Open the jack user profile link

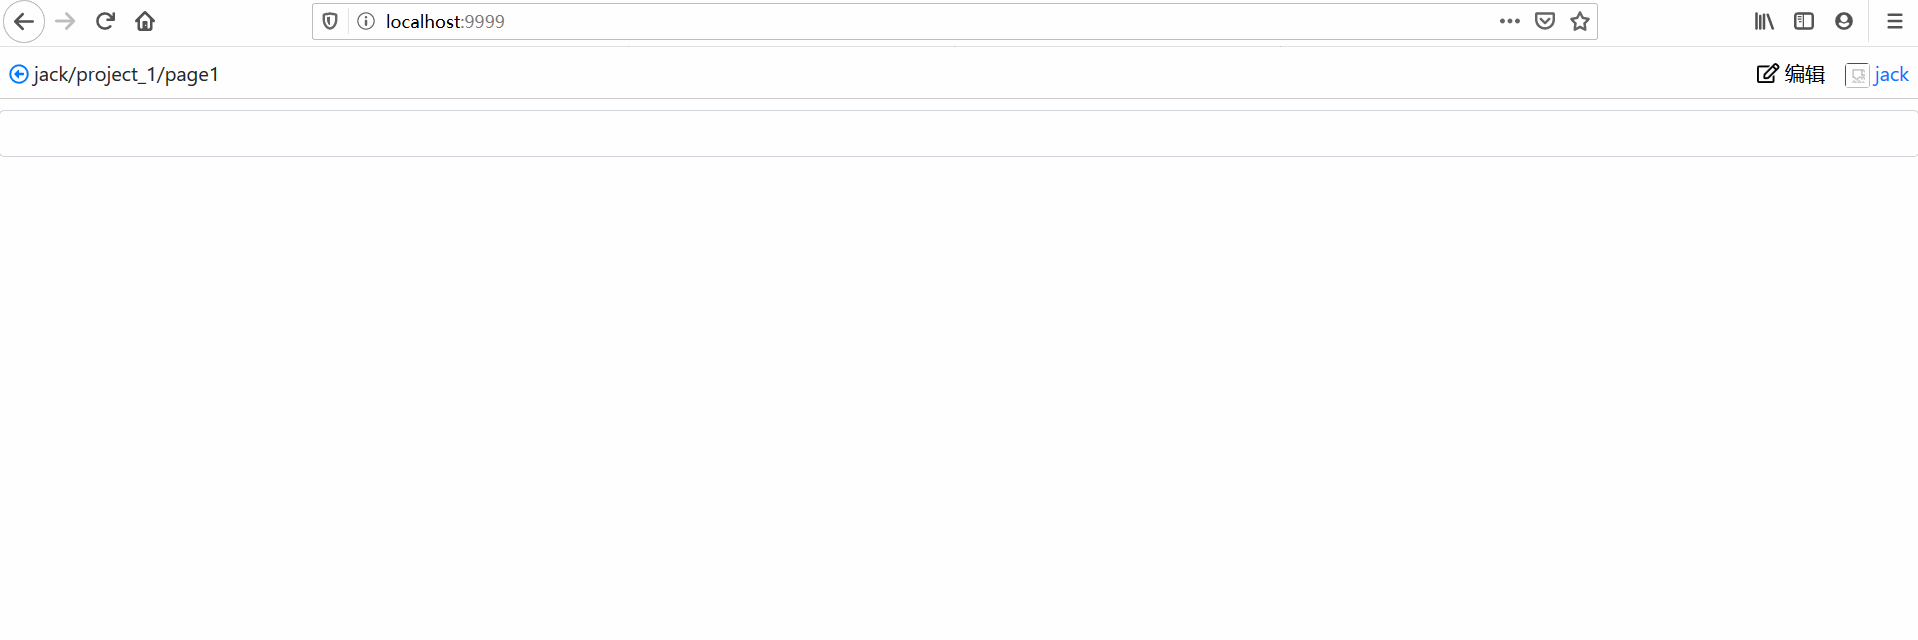[1891, 74]
